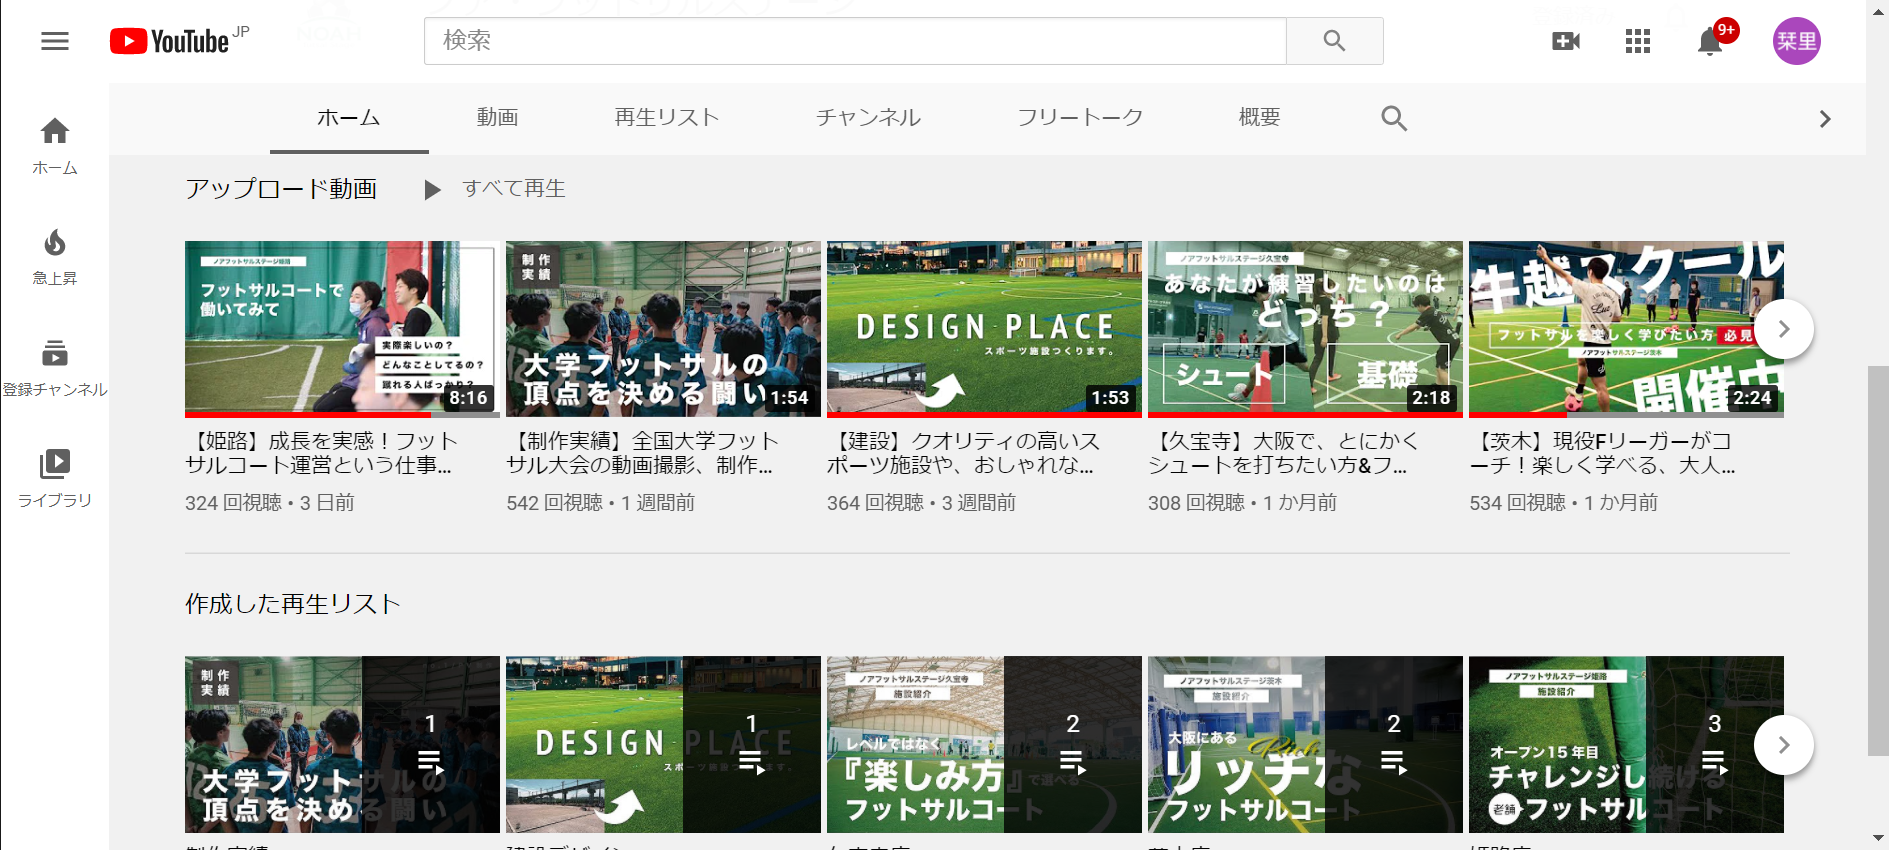Viewport: 1889px width, 850px height.
Task: Open the あなたが練習したいのは video thumbnail
Action: coord(1305,329)
